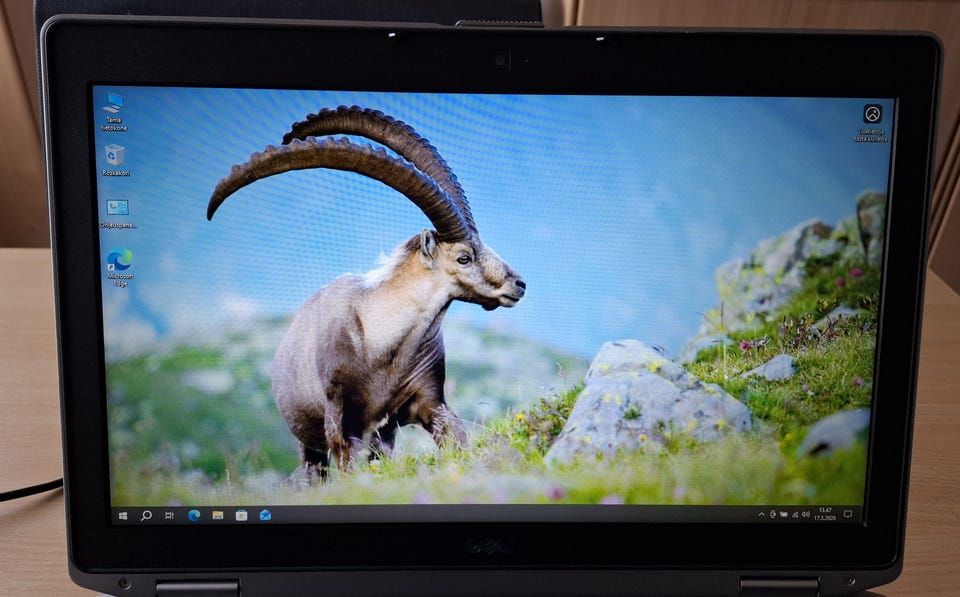The width and height of the screenshot is (960, 597).
Task: Click the Spotlight info icon on desktop
Action: [872, 122]
